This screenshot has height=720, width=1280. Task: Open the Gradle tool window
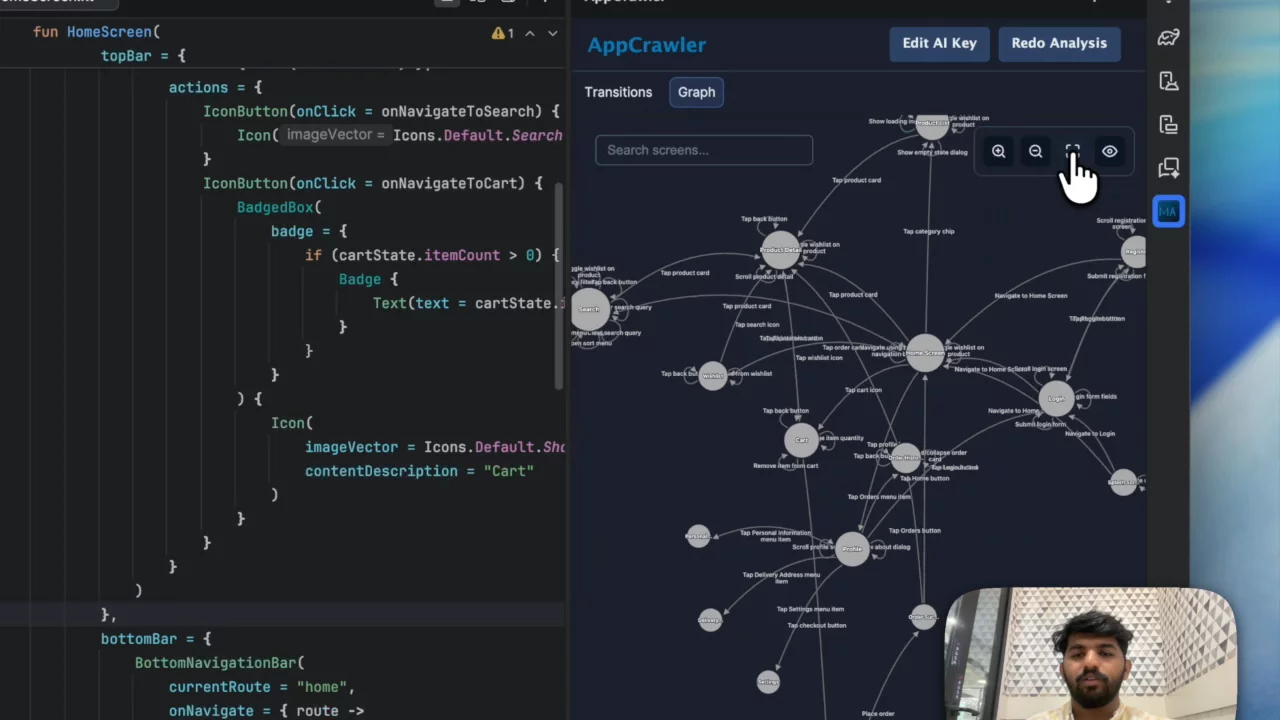point(1168,37)
